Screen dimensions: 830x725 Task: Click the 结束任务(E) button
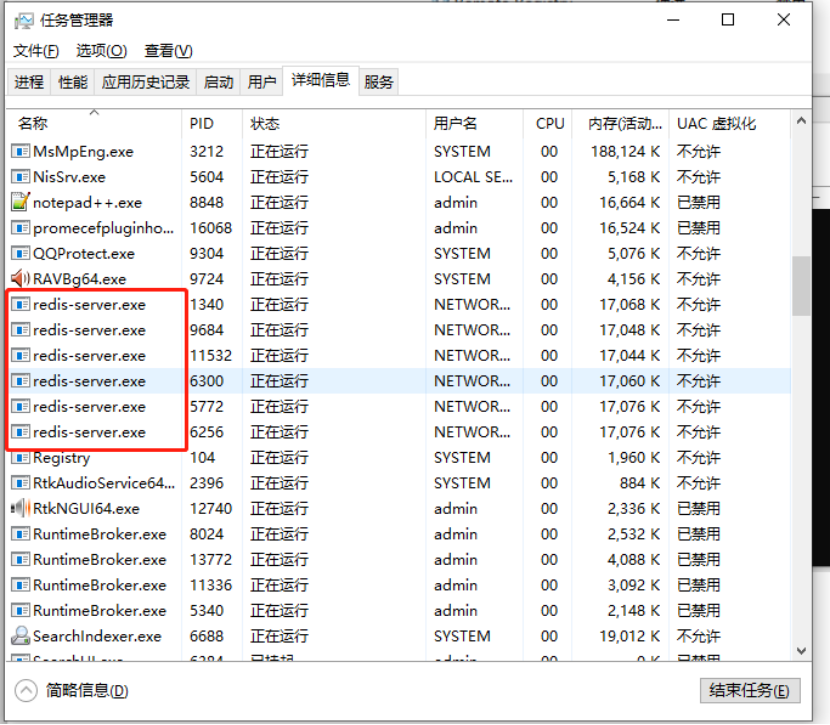point(750,691)
